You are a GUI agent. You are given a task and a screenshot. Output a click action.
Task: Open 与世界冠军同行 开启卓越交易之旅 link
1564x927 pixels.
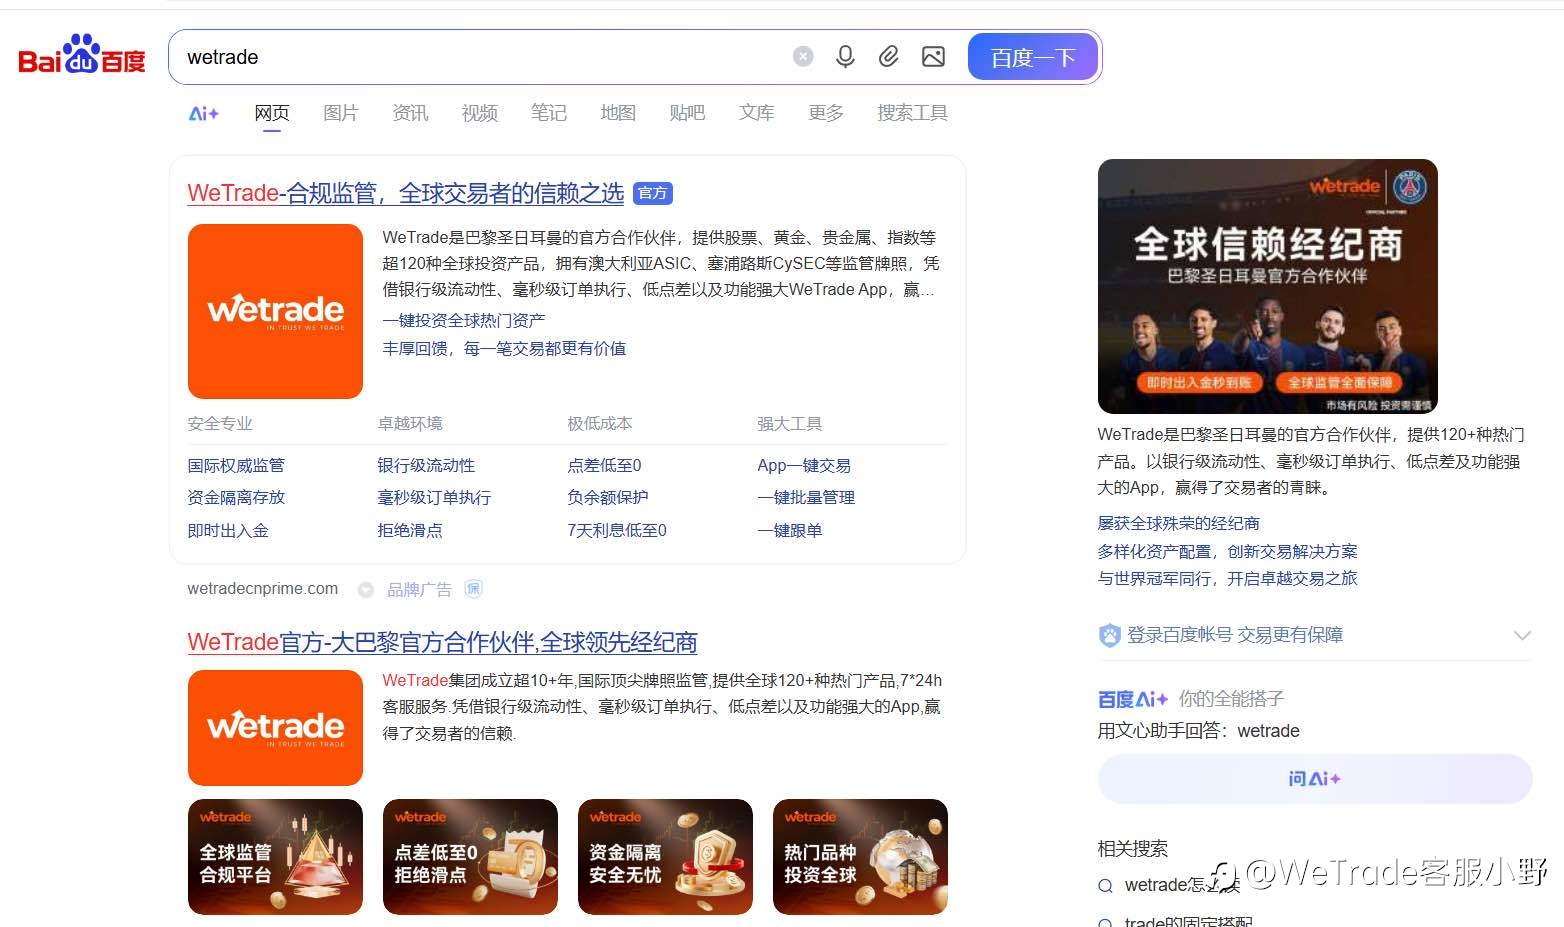coord(1227,579)
